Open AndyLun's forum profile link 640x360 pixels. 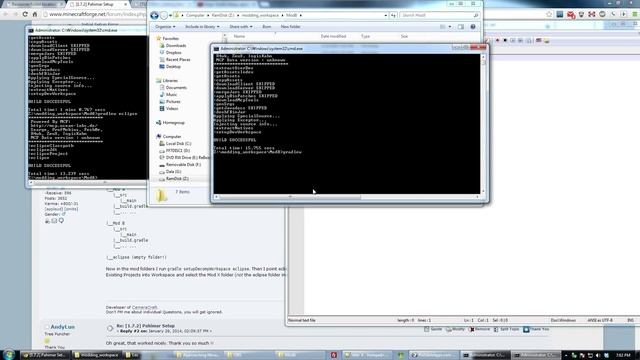pos(62,327)
